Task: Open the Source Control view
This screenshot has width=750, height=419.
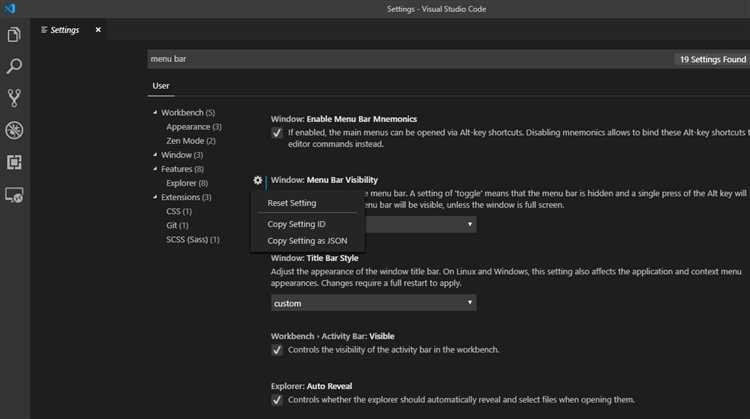Action: 14,98
